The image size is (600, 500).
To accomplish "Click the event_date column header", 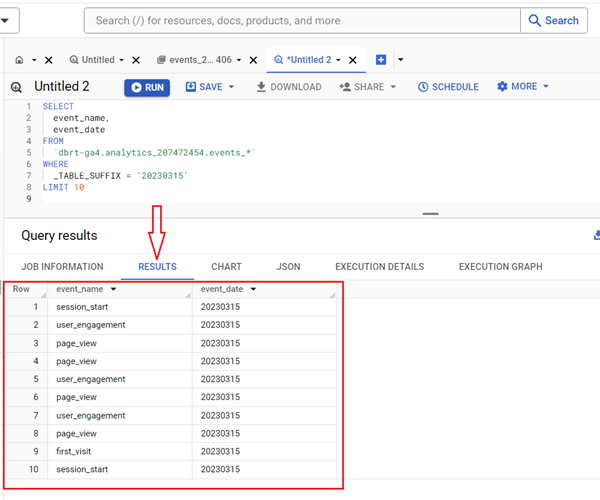I will [x=222, y=289].
